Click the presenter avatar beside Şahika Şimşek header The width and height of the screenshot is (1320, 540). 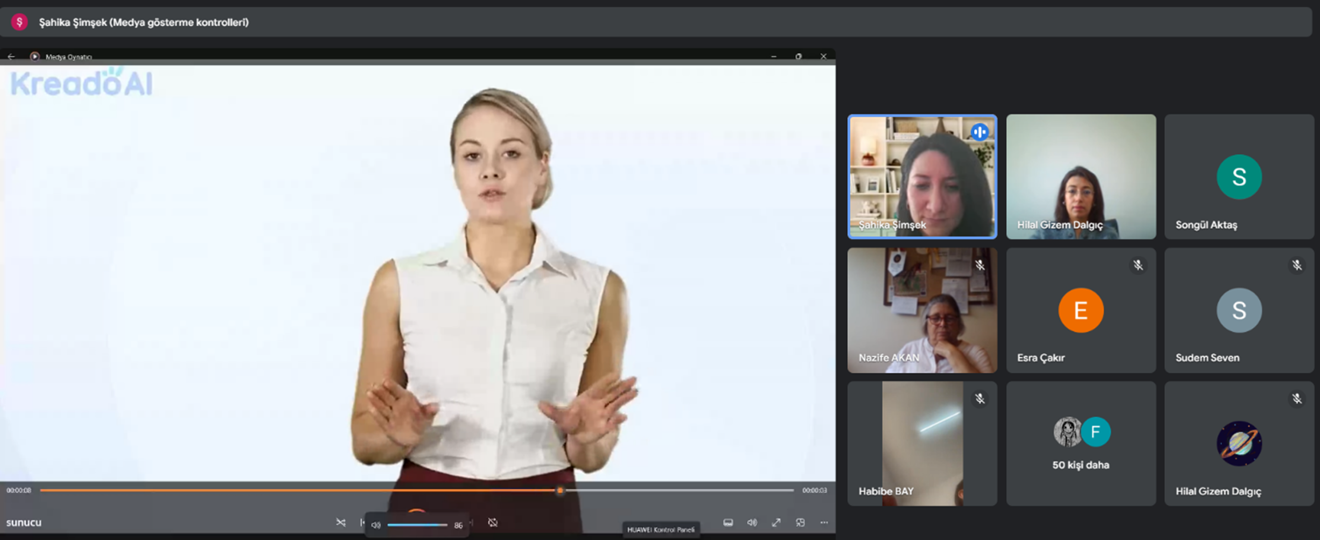point(18,22)
